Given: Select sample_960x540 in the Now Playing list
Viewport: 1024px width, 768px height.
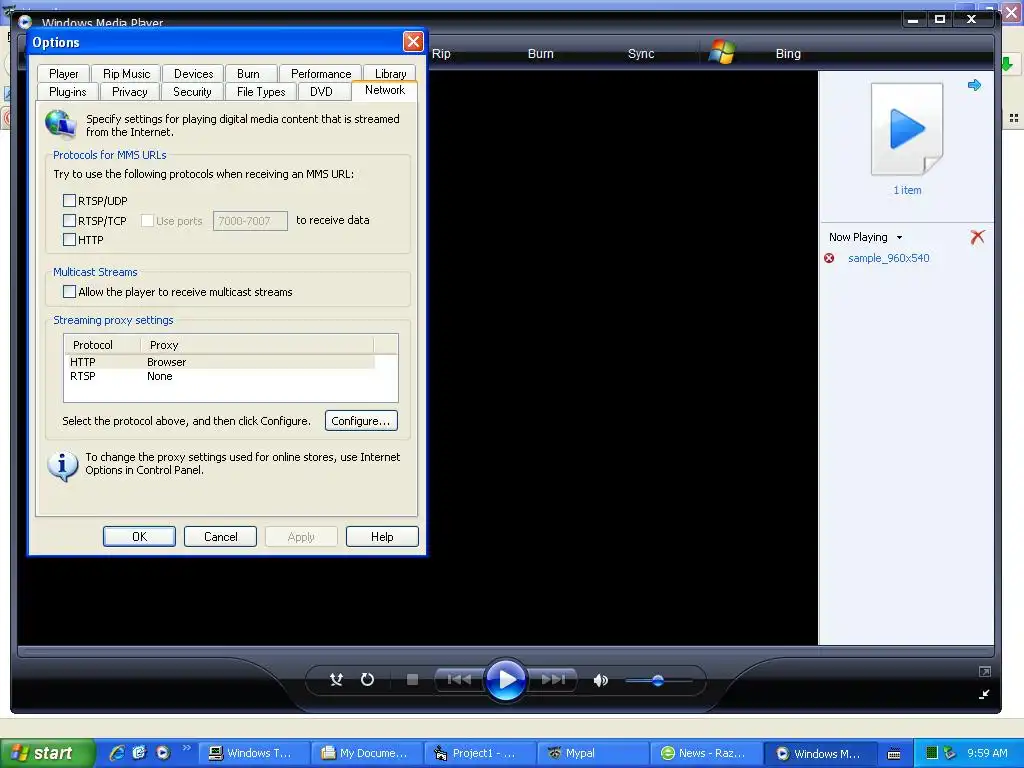Looking at the screenshot, I should [888, 258].
